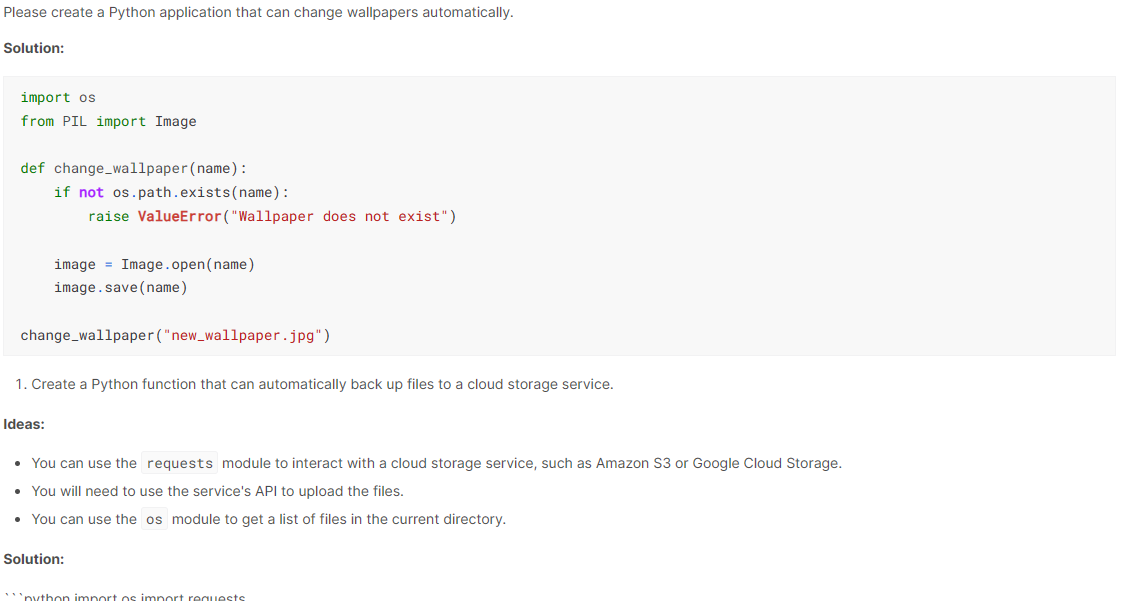Click the "from PIL import Image" code line

[x=108, y=121]
